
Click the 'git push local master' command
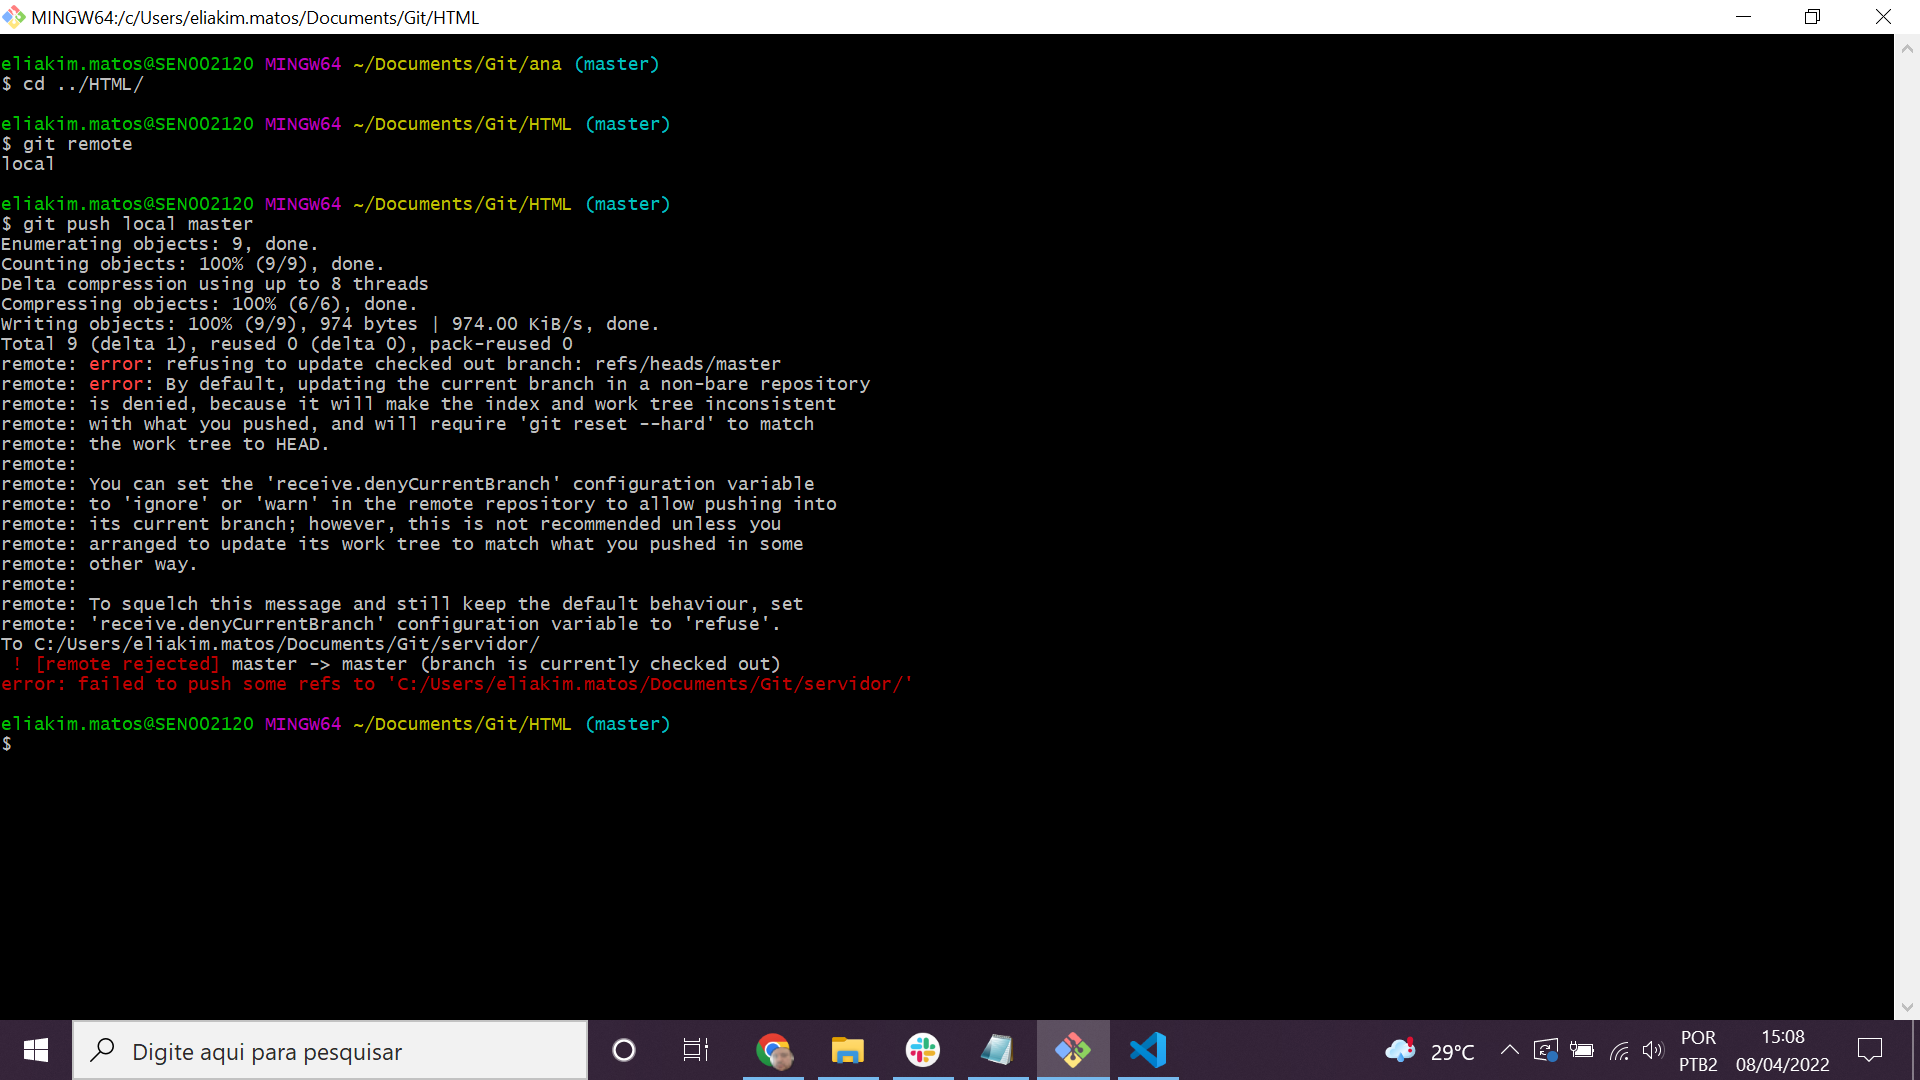pyautogui.click(x=138, y=224)
